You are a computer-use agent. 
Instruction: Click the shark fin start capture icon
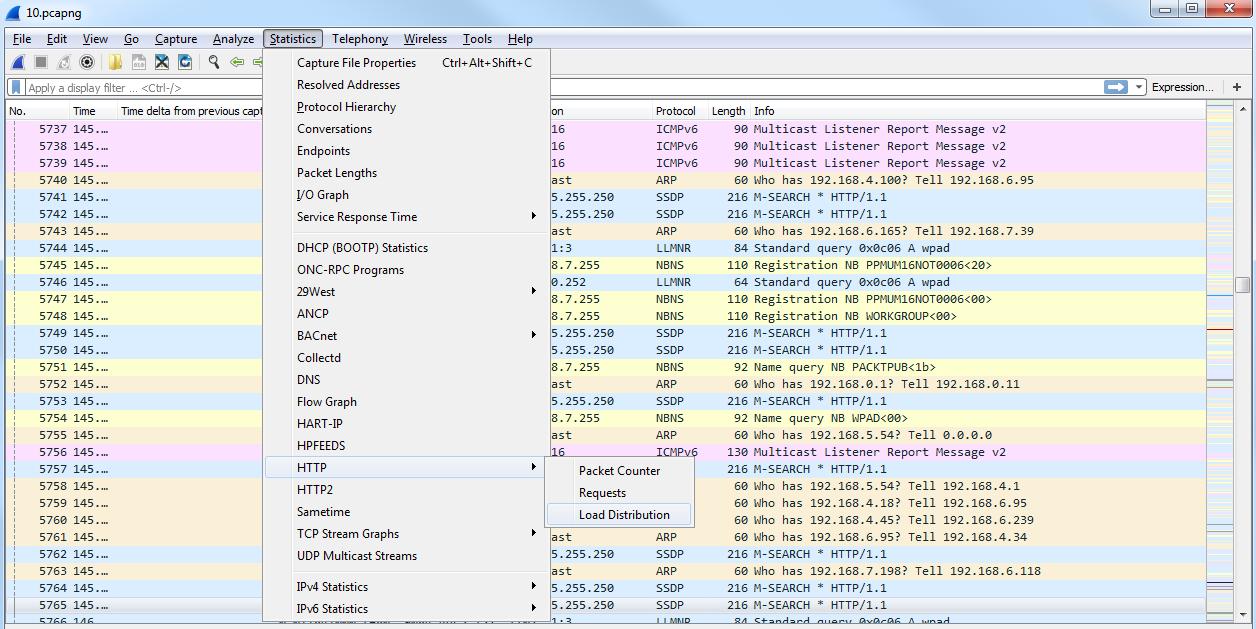pyautogui.click(x=18, y=62)
